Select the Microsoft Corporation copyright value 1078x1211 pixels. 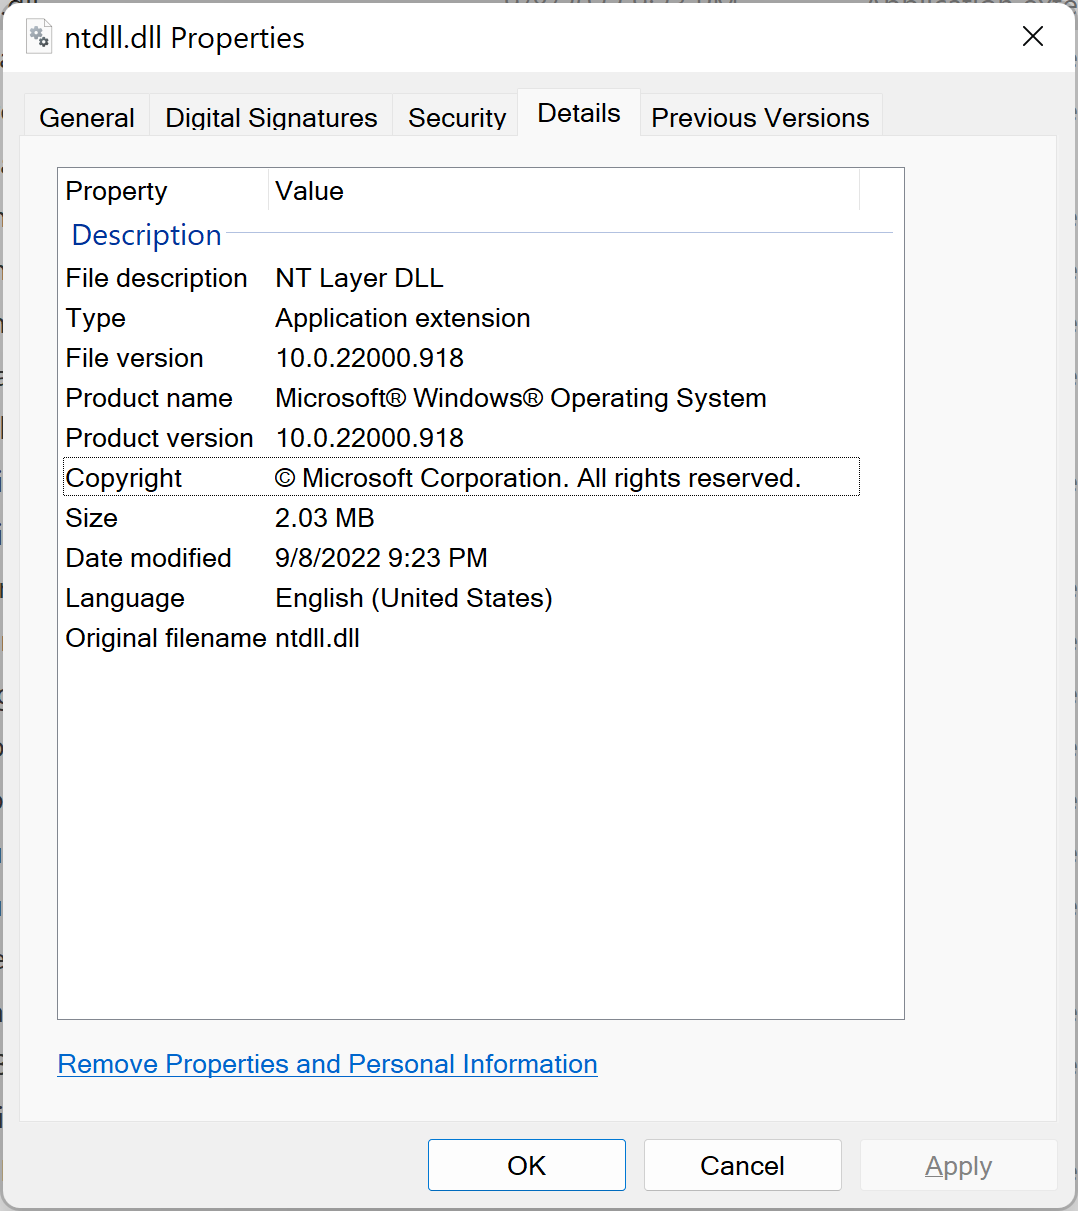538,478
